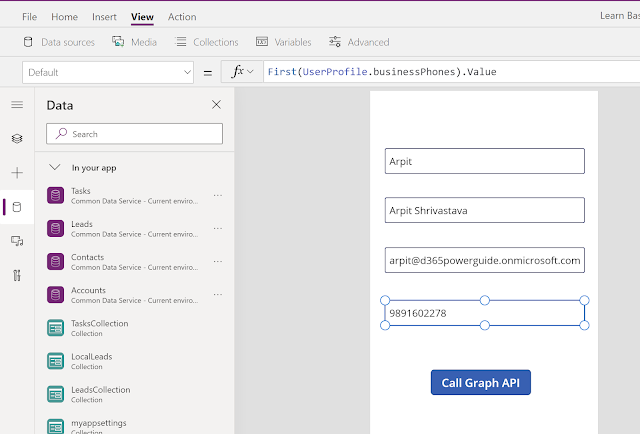
Task: Select the Data cylinder icon in sidebar
Action: click(x=17, y=207)
